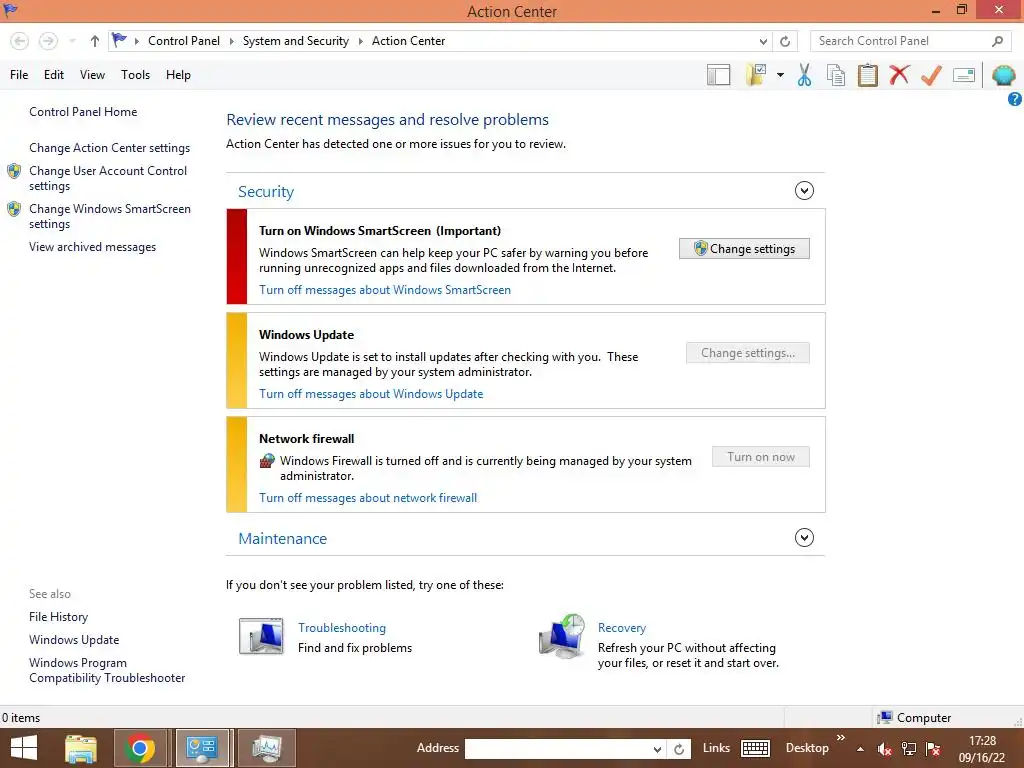Screen dimensions: 1024x768
Task: Open the taskbar Address dropdown
Action: pyautogui.click(x=657, y=749)
